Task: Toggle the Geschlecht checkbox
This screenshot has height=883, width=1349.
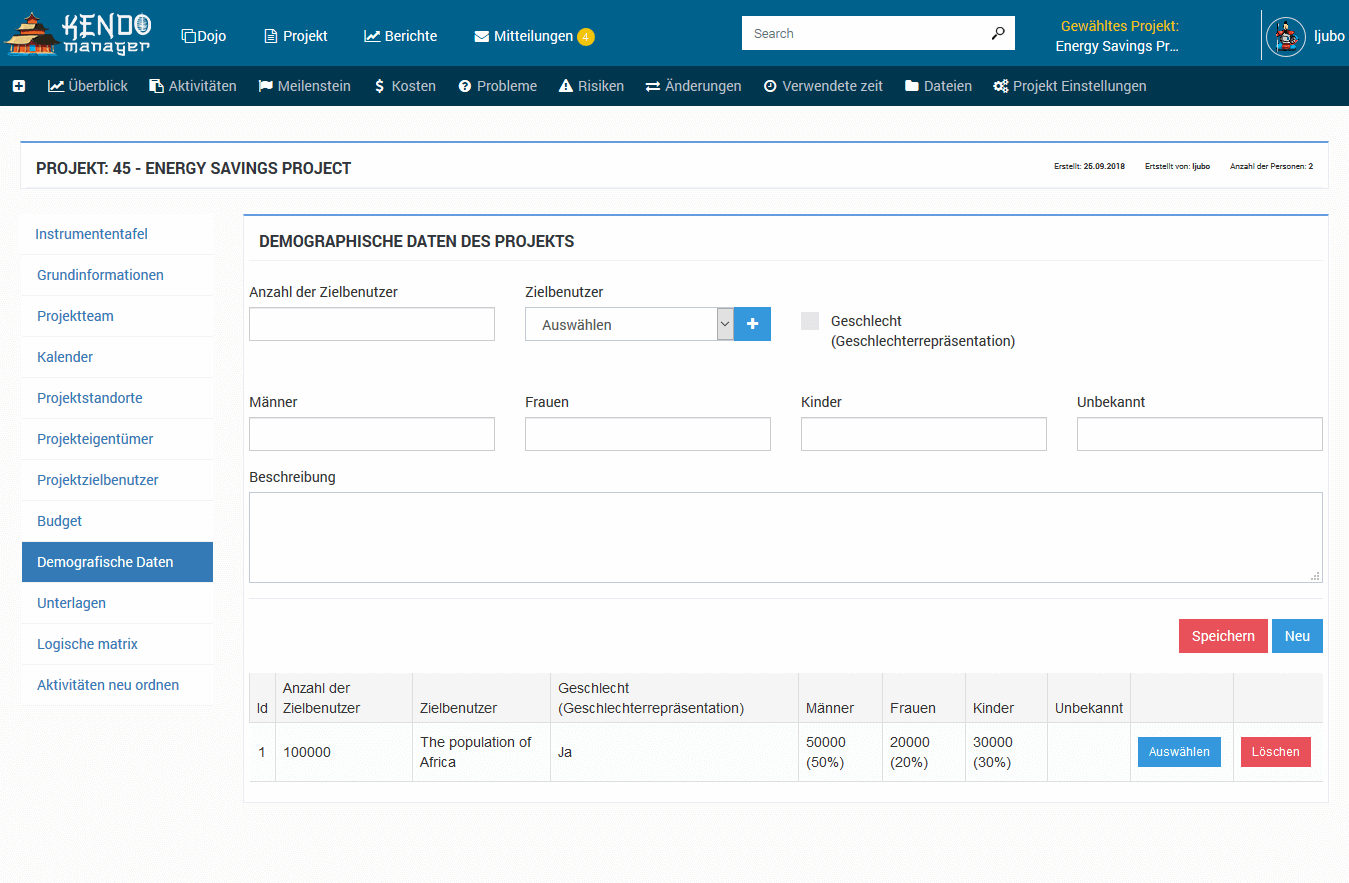Action: [x=810, y=321]
